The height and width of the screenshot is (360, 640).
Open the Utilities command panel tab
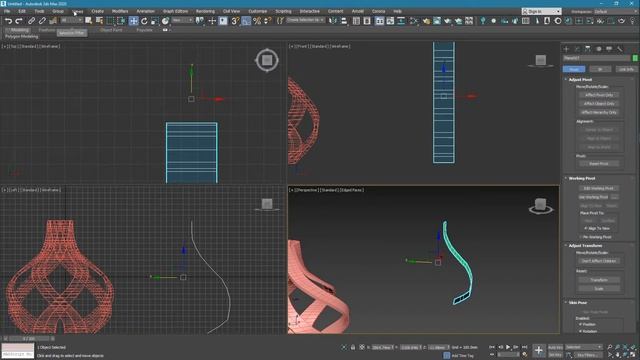click(620, 49)
